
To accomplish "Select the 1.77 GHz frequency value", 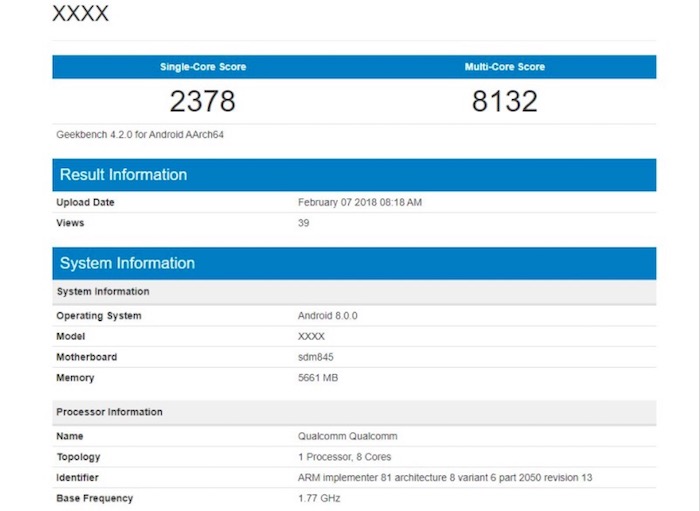I will [x=319, y=499].
